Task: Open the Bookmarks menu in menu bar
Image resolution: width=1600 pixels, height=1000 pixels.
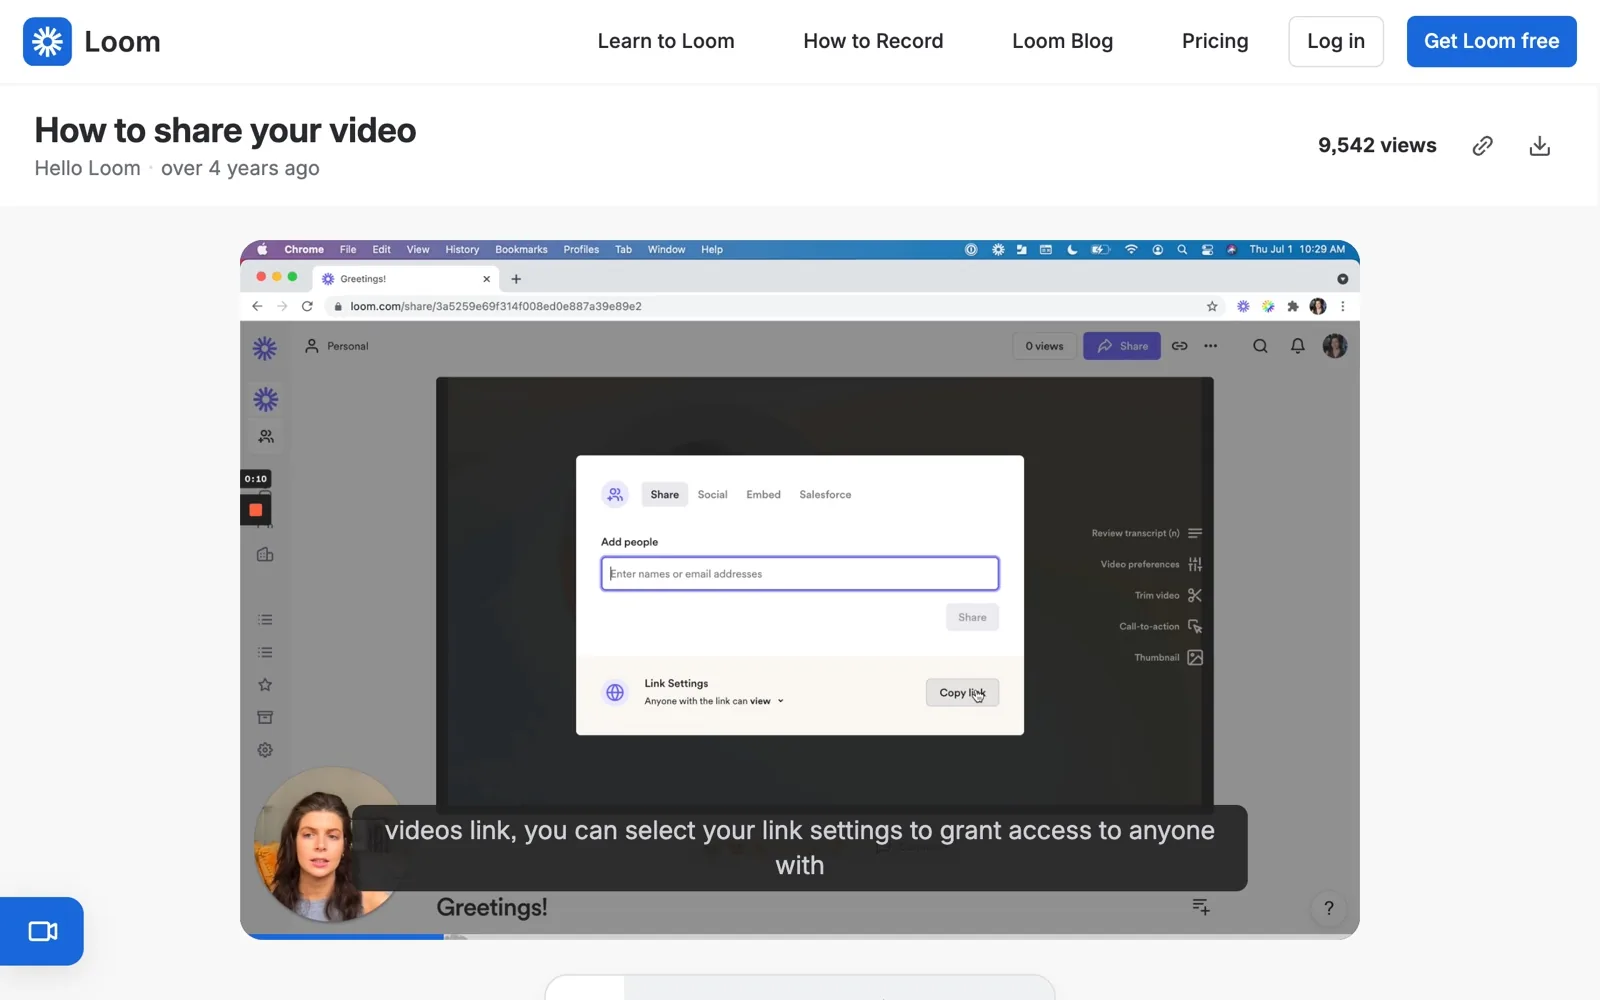Action: tap(521, 250)
